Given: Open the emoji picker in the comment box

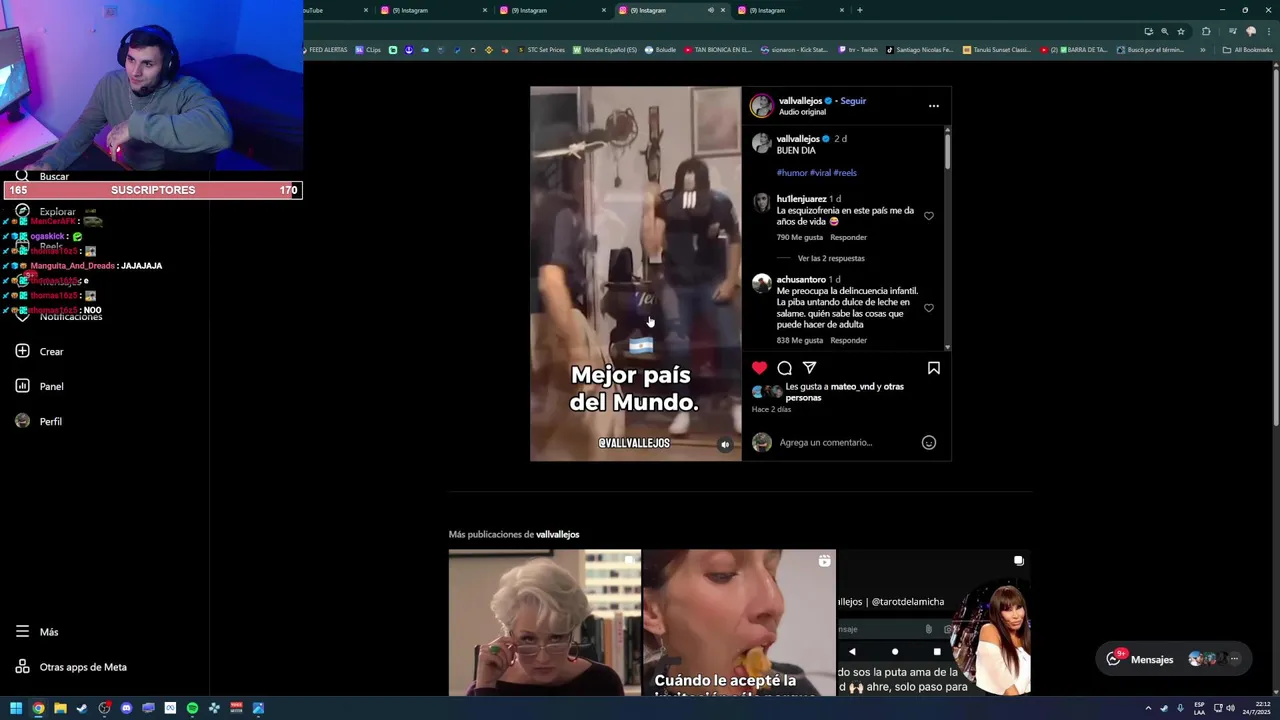Looking at the screenshot, I should 929,442.
